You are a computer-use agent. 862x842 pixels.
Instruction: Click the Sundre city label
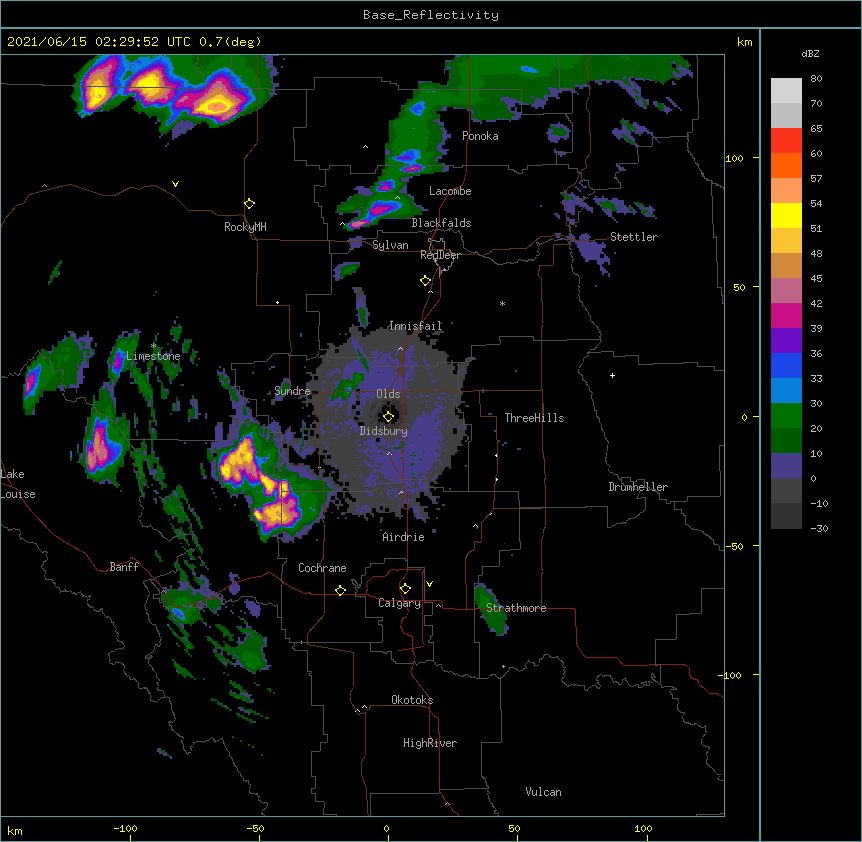click(x=292, y=391)
